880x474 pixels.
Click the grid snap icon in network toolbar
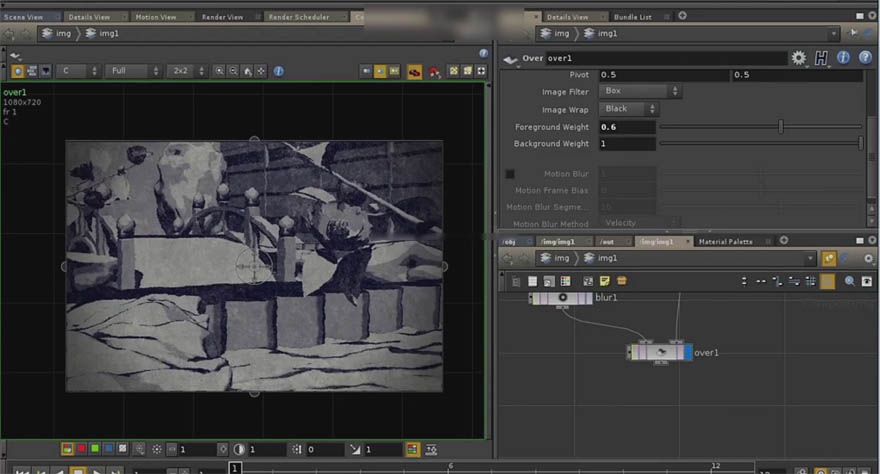tap(810, 281)
